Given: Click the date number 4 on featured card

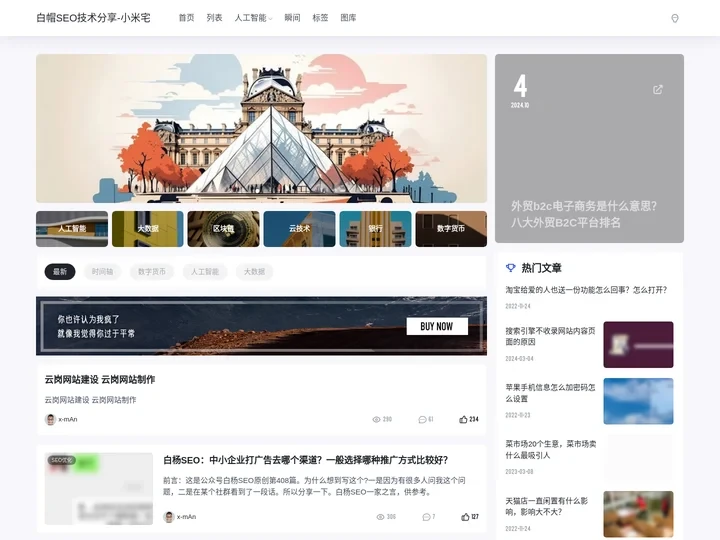Looking at the screenshot, I should pos(520,86).
